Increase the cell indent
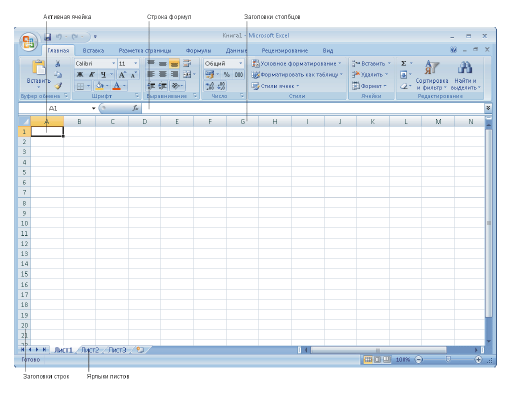This screenshot has width=522, height=399. coord(162,86)
